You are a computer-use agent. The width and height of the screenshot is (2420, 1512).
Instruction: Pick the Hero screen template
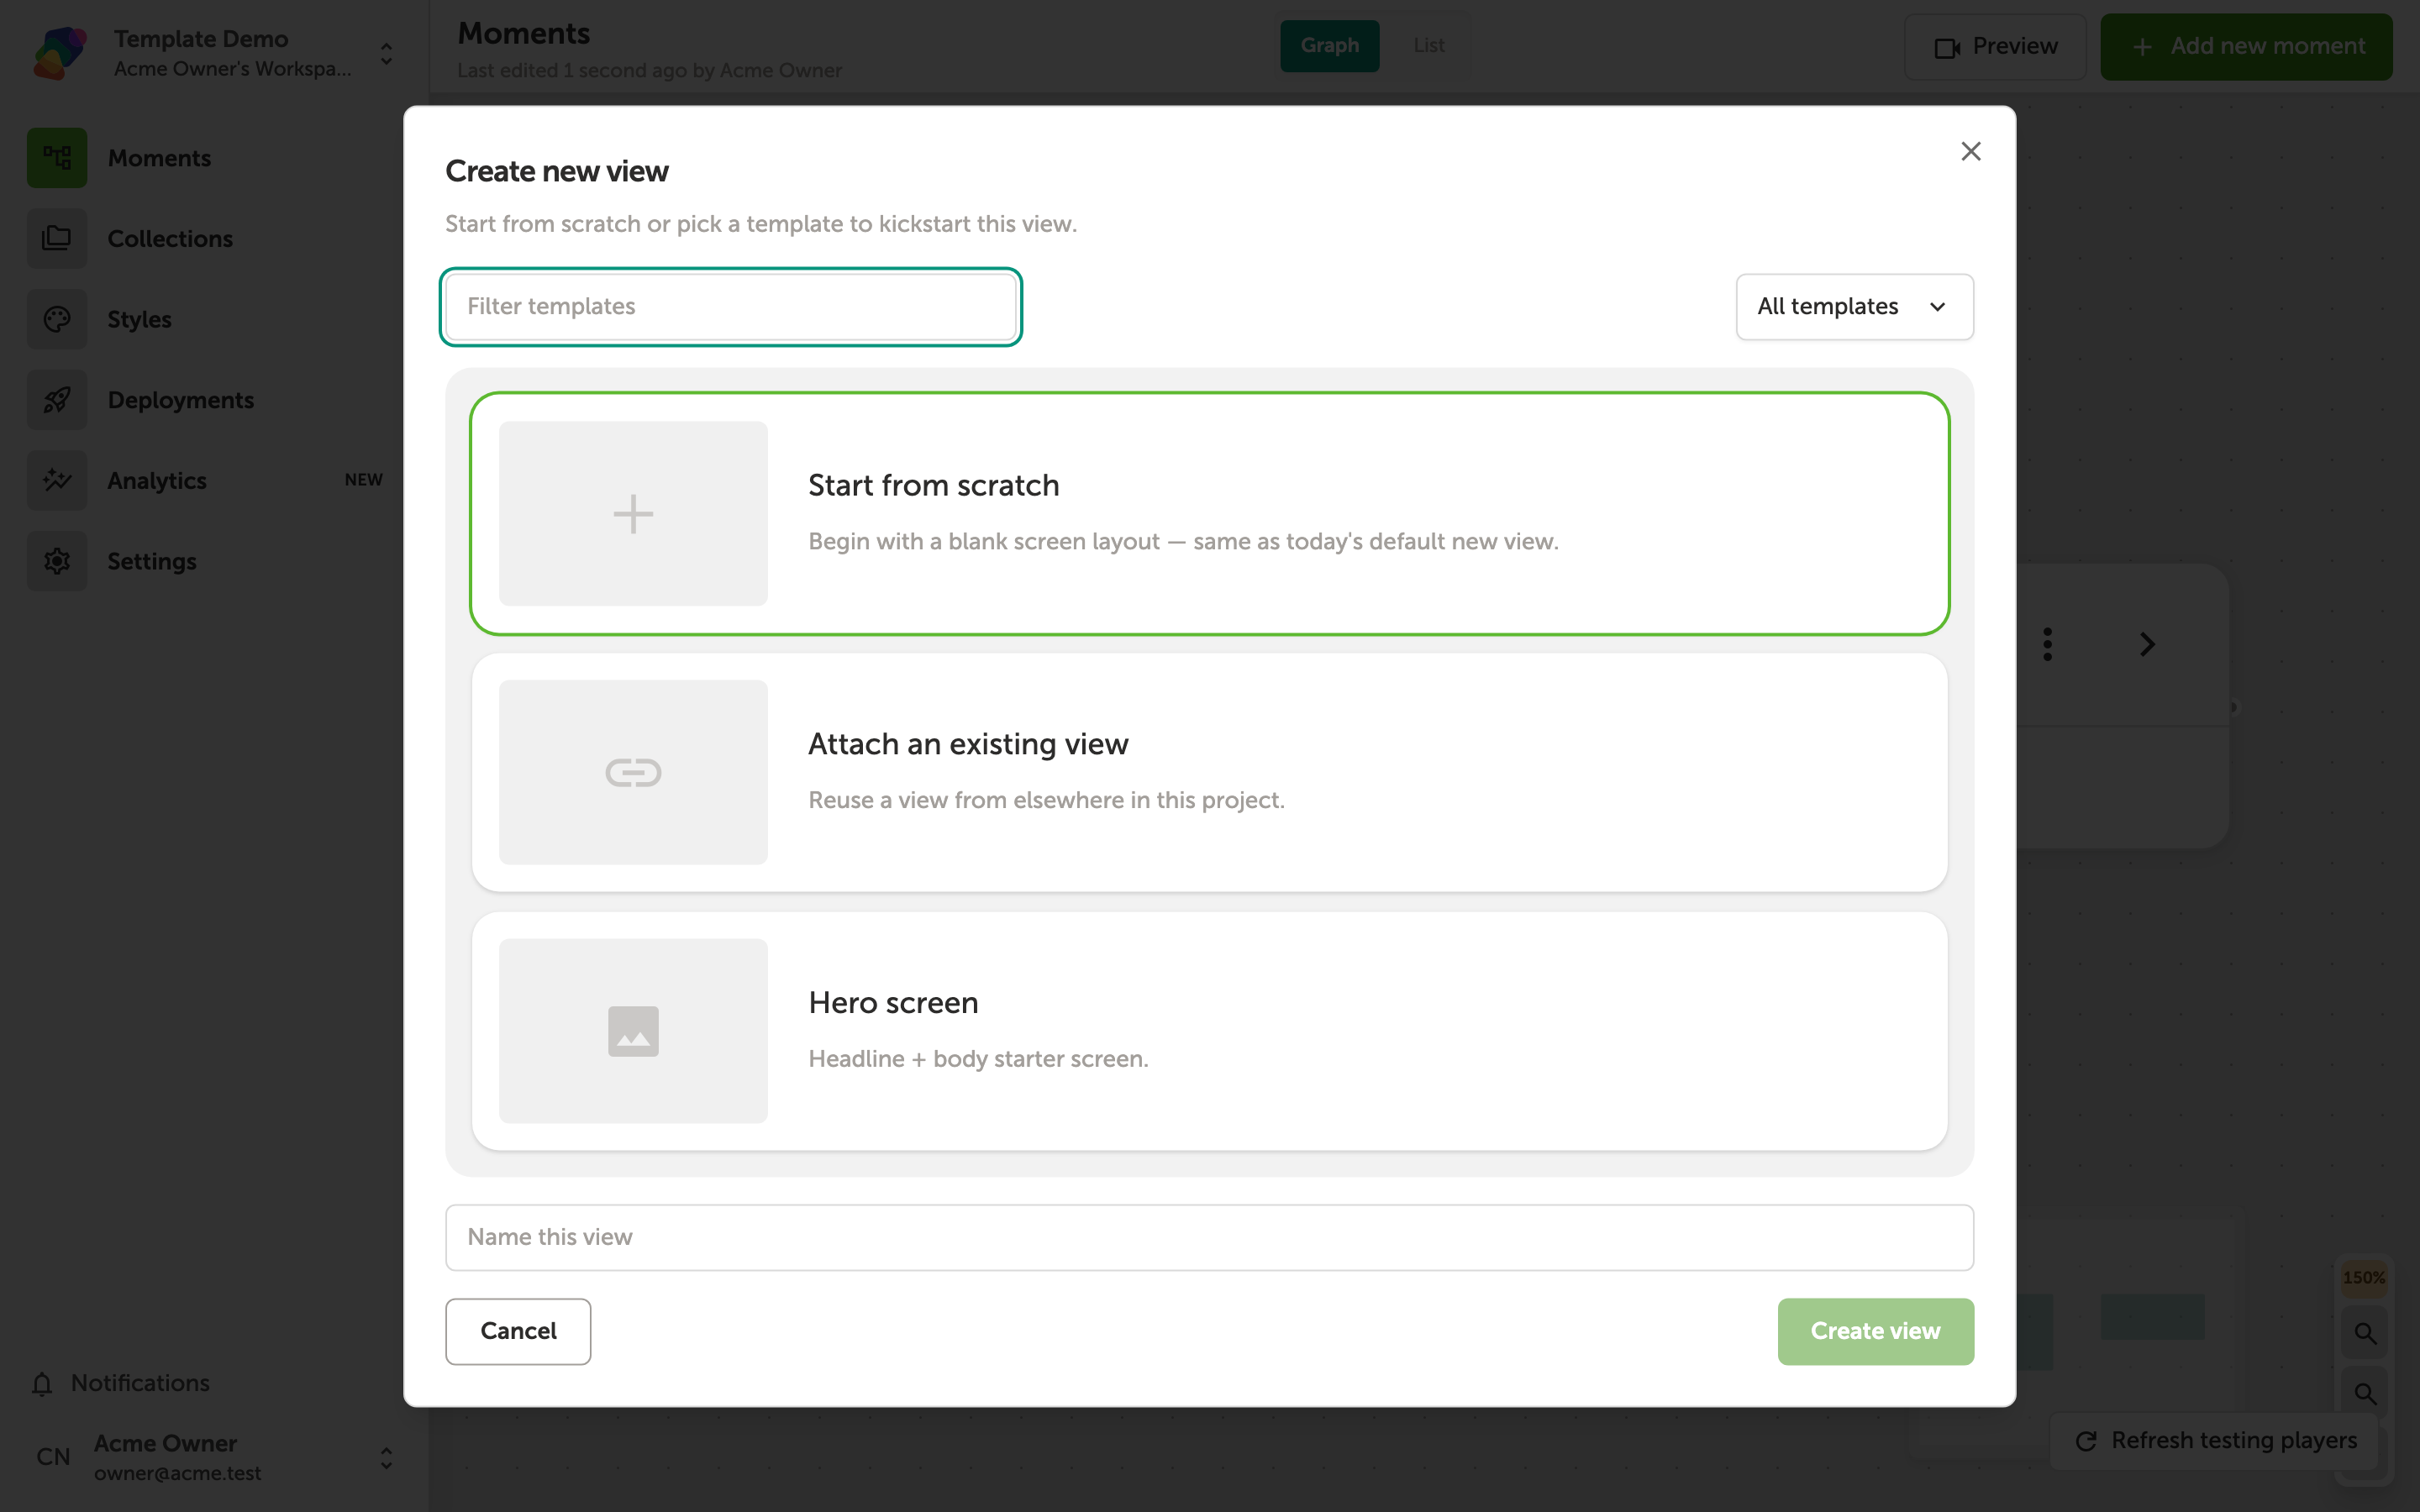click(x=1209, y=1030)
